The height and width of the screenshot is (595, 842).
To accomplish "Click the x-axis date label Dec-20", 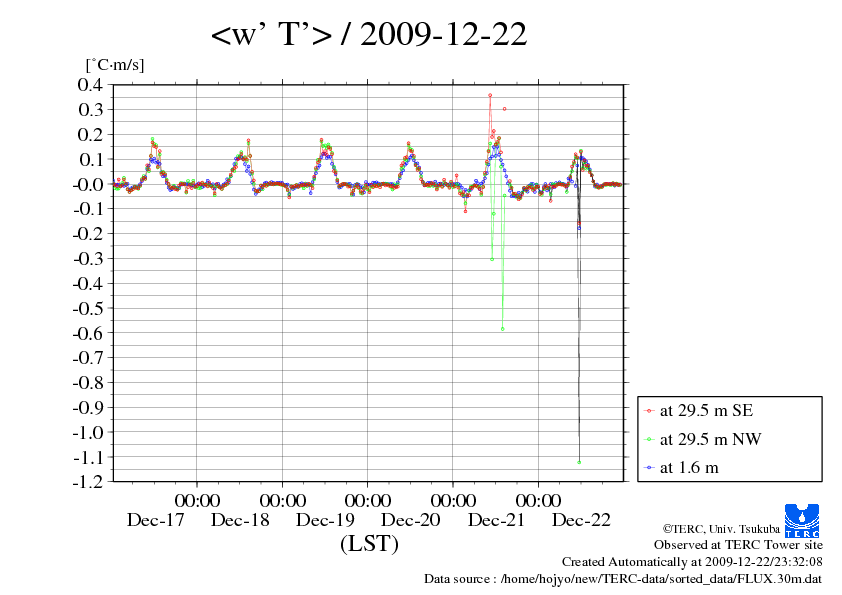I will [411, 520].
